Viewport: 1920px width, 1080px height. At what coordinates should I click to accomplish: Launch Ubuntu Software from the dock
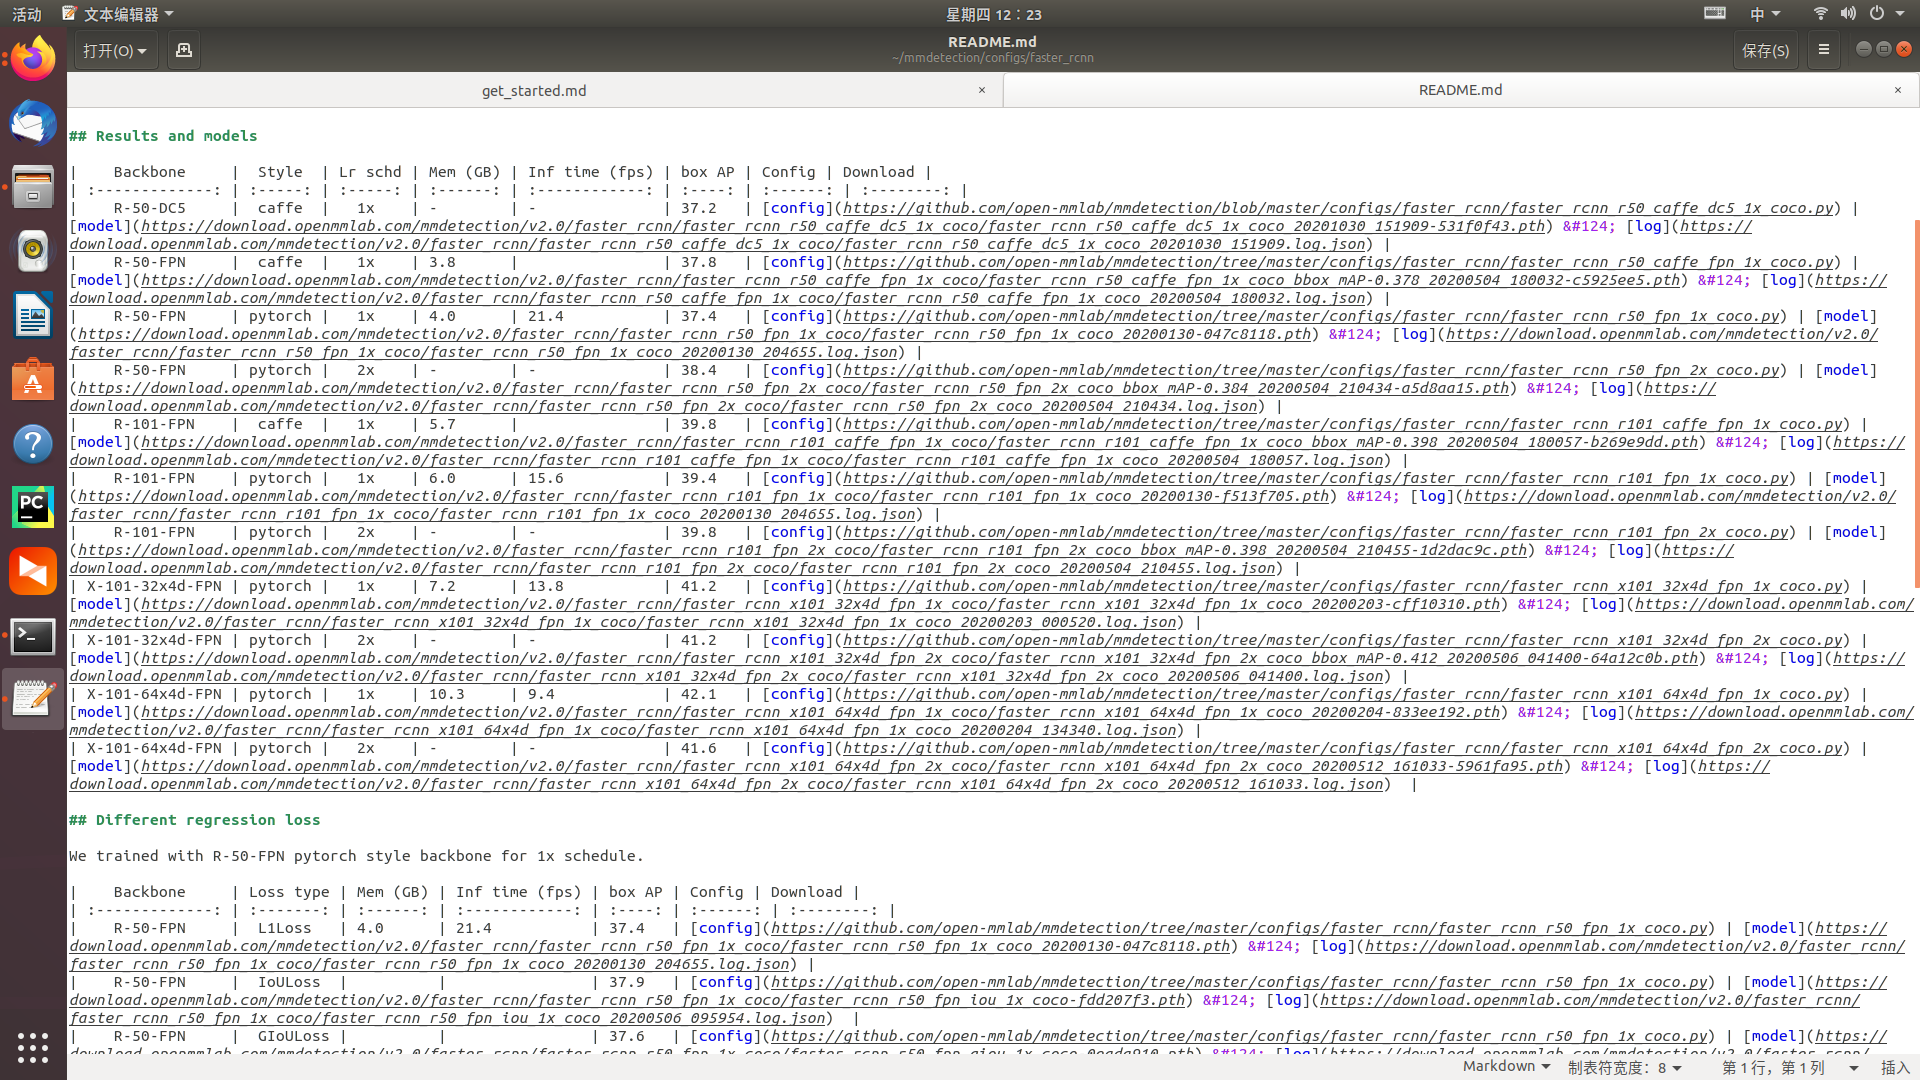point(33,379)
